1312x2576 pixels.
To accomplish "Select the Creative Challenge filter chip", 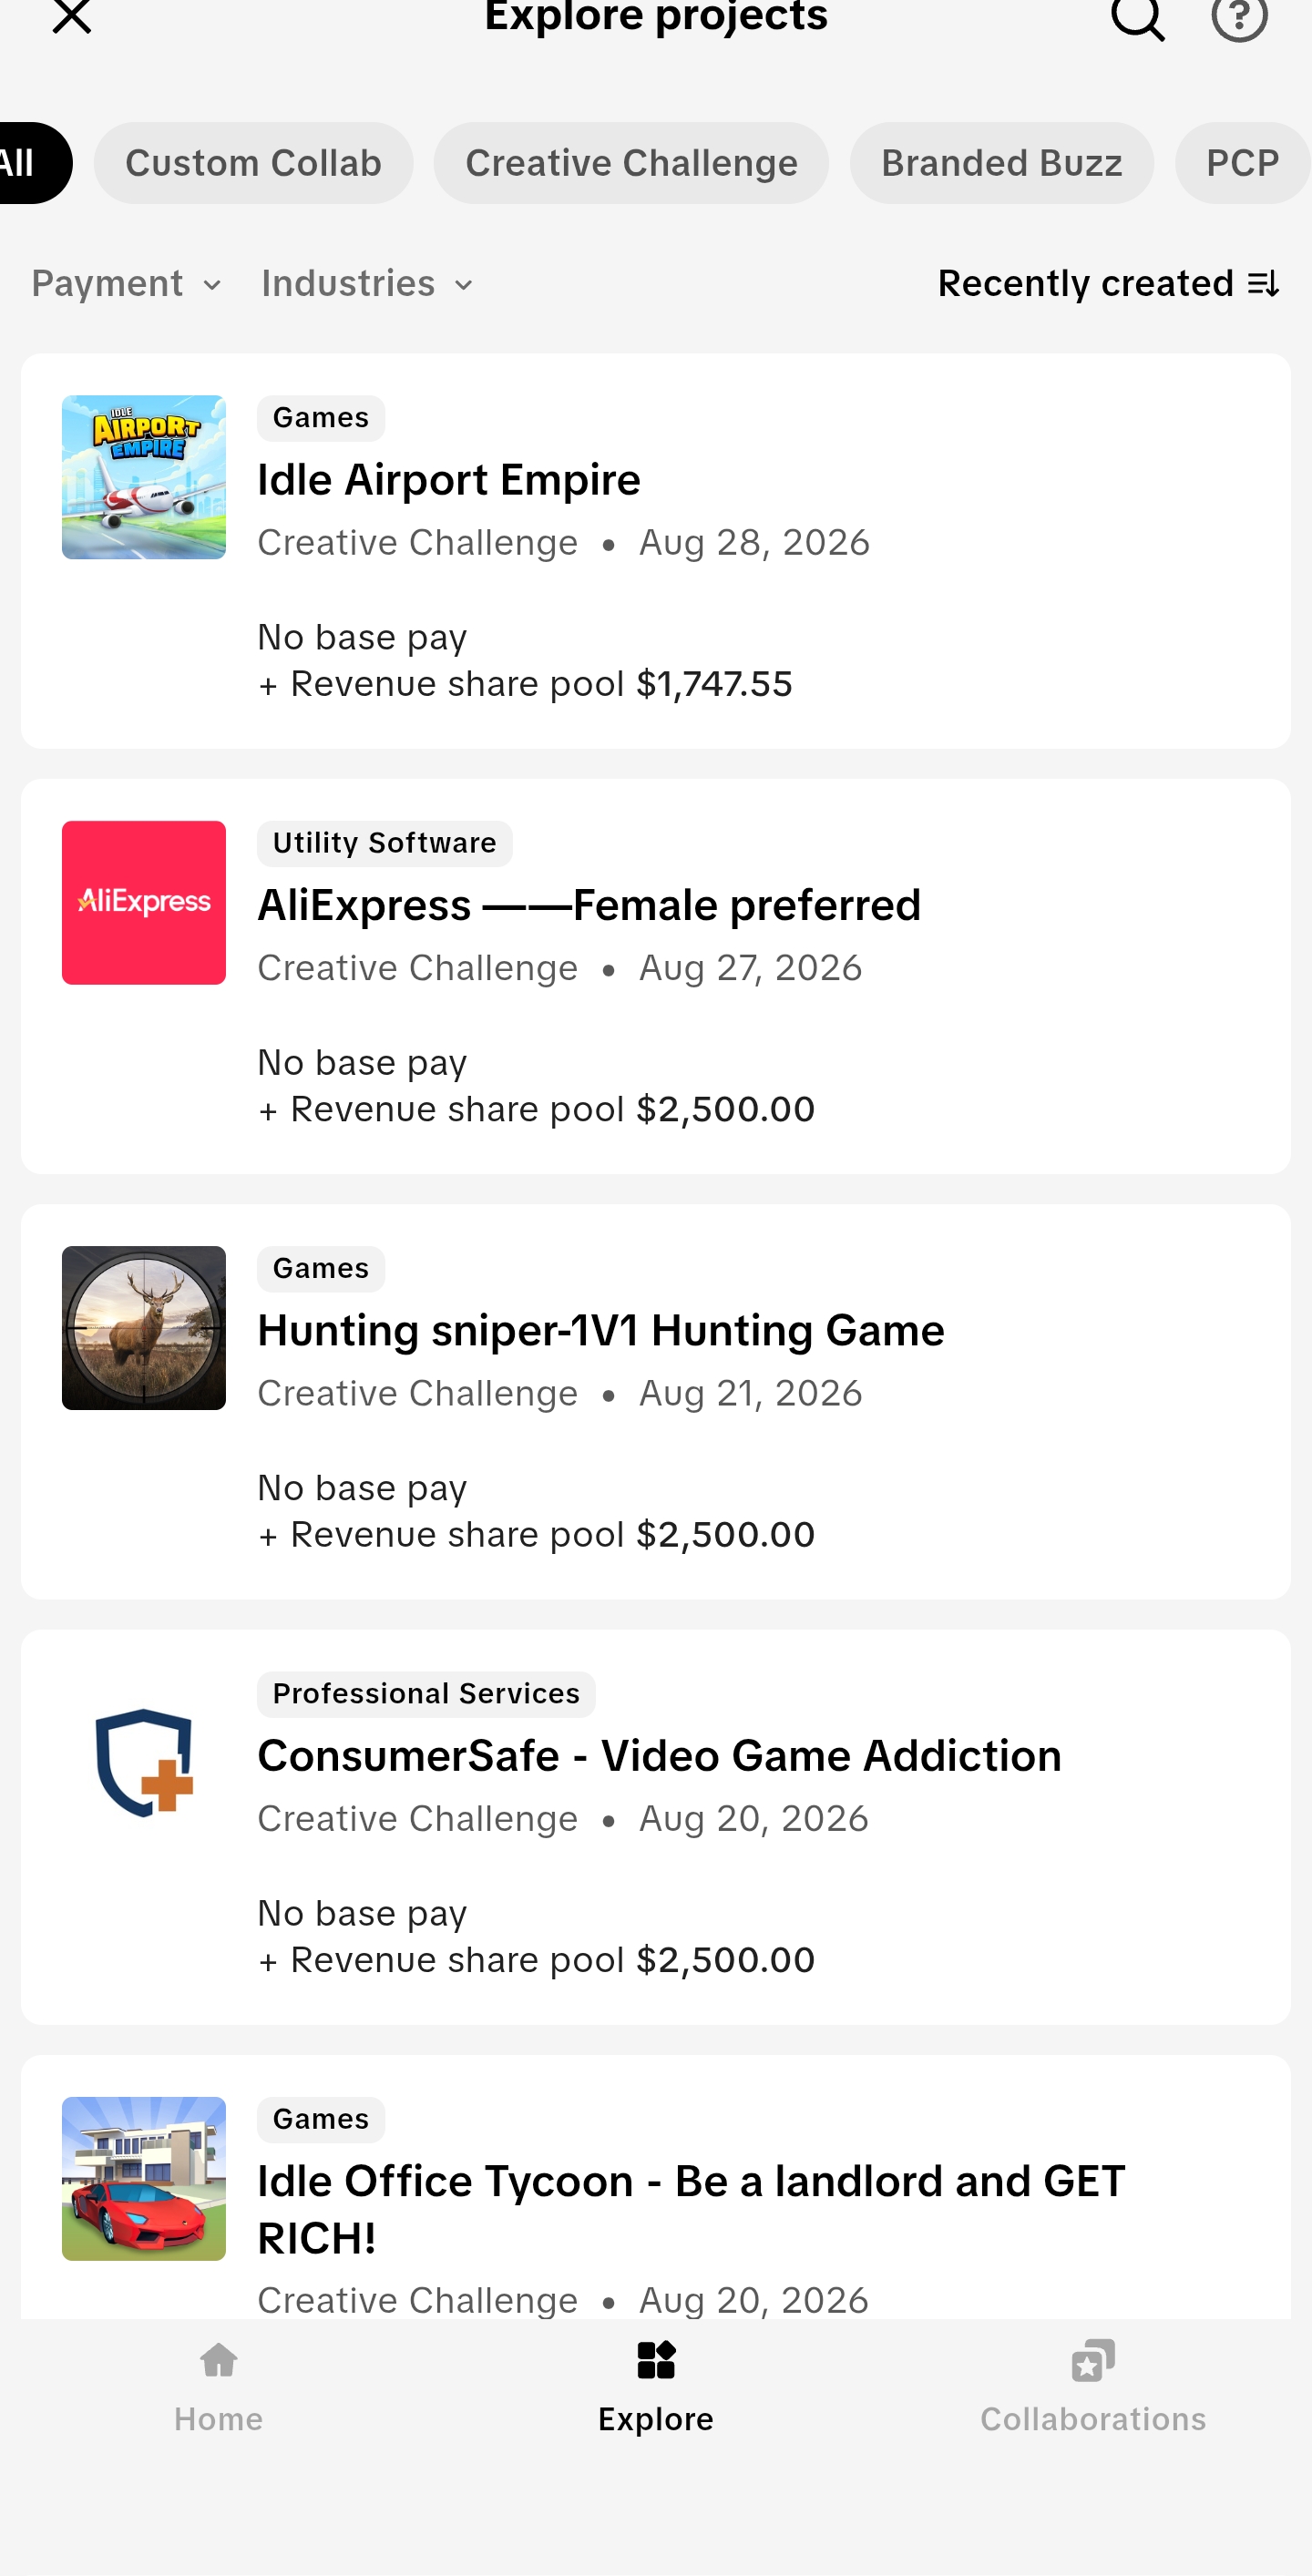I will 631,163.
